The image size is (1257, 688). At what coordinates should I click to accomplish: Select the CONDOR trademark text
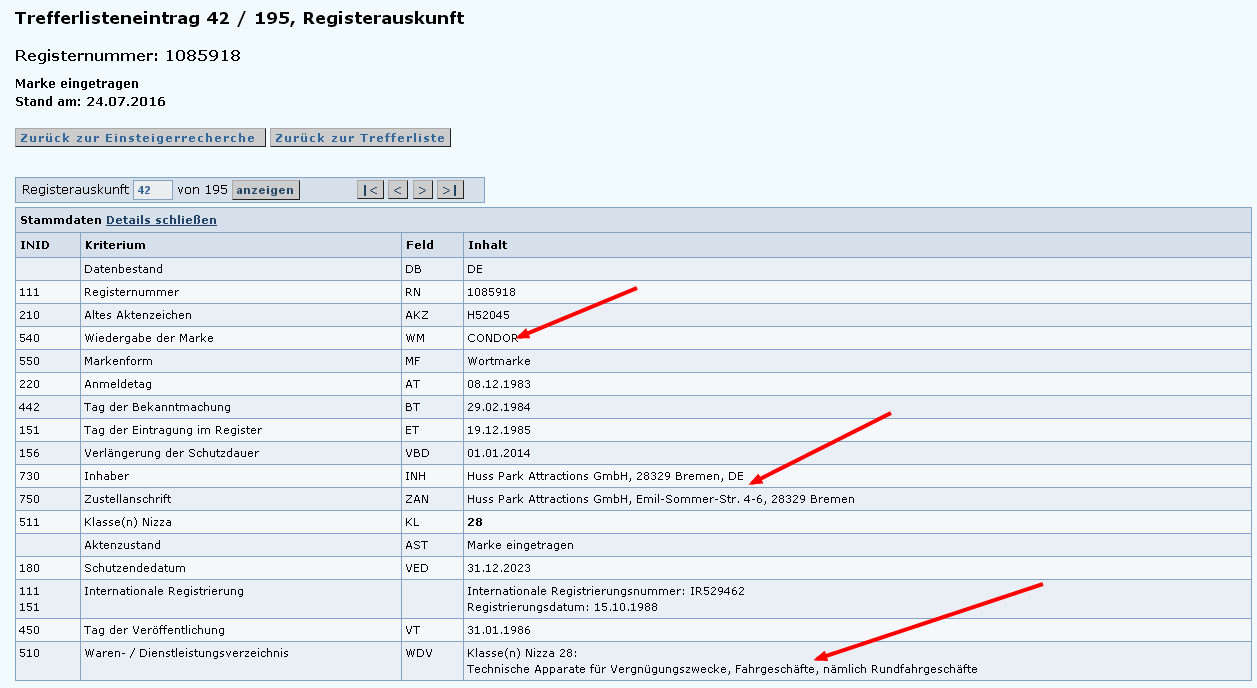tap(492, 338)
